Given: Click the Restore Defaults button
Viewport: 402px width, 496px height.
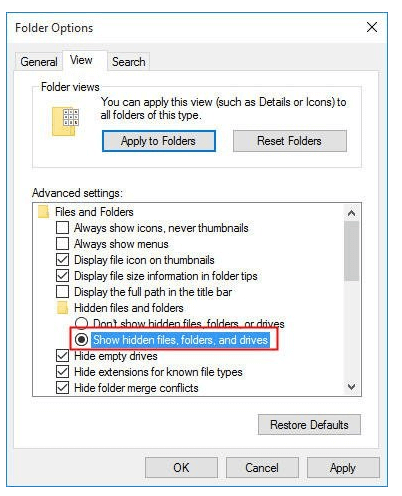Looking at the screenshot, I should pyautogui.click(x=309, y=425).
